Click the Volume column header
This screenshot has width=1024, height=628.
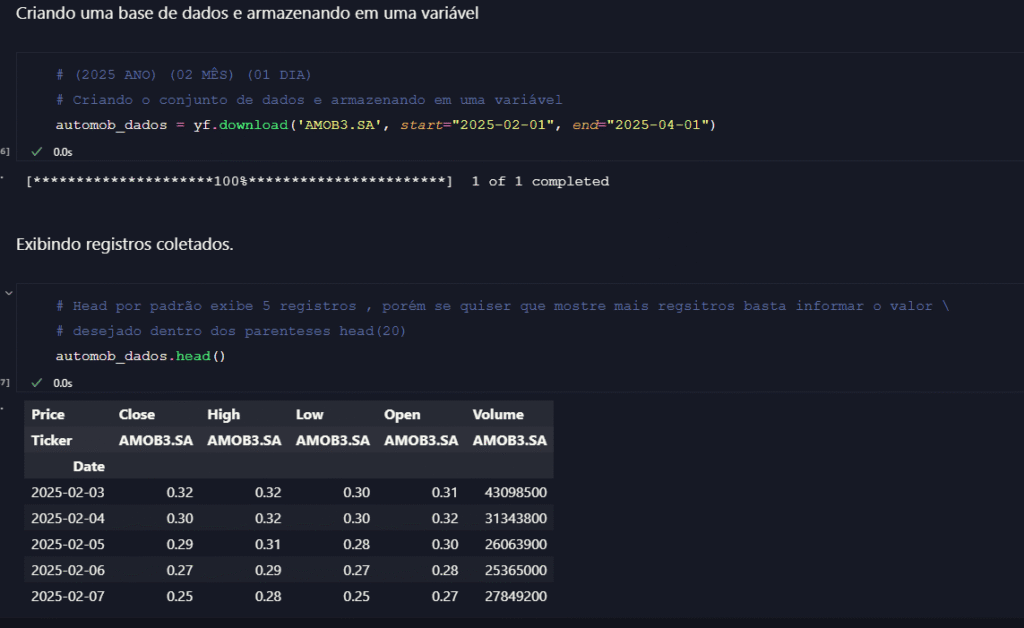[497, 414]
